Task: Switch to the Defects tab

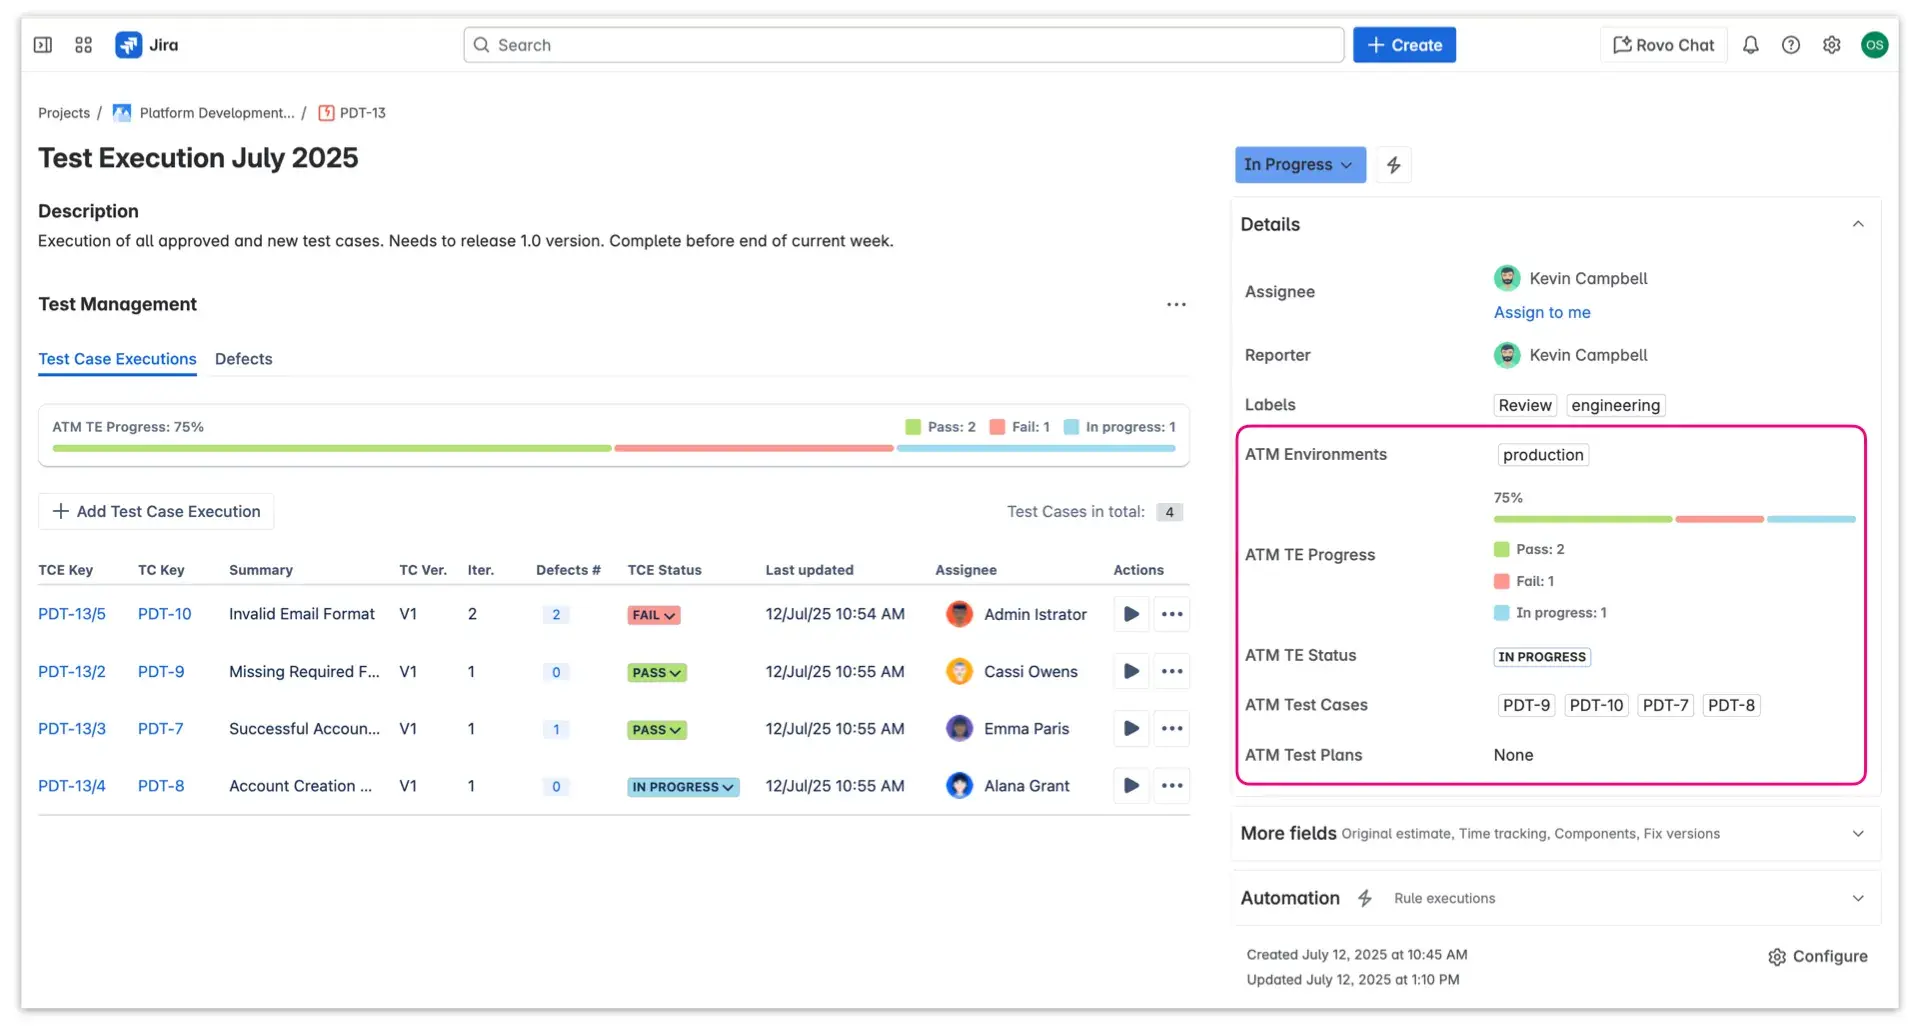Action: [x=243, y=359]
